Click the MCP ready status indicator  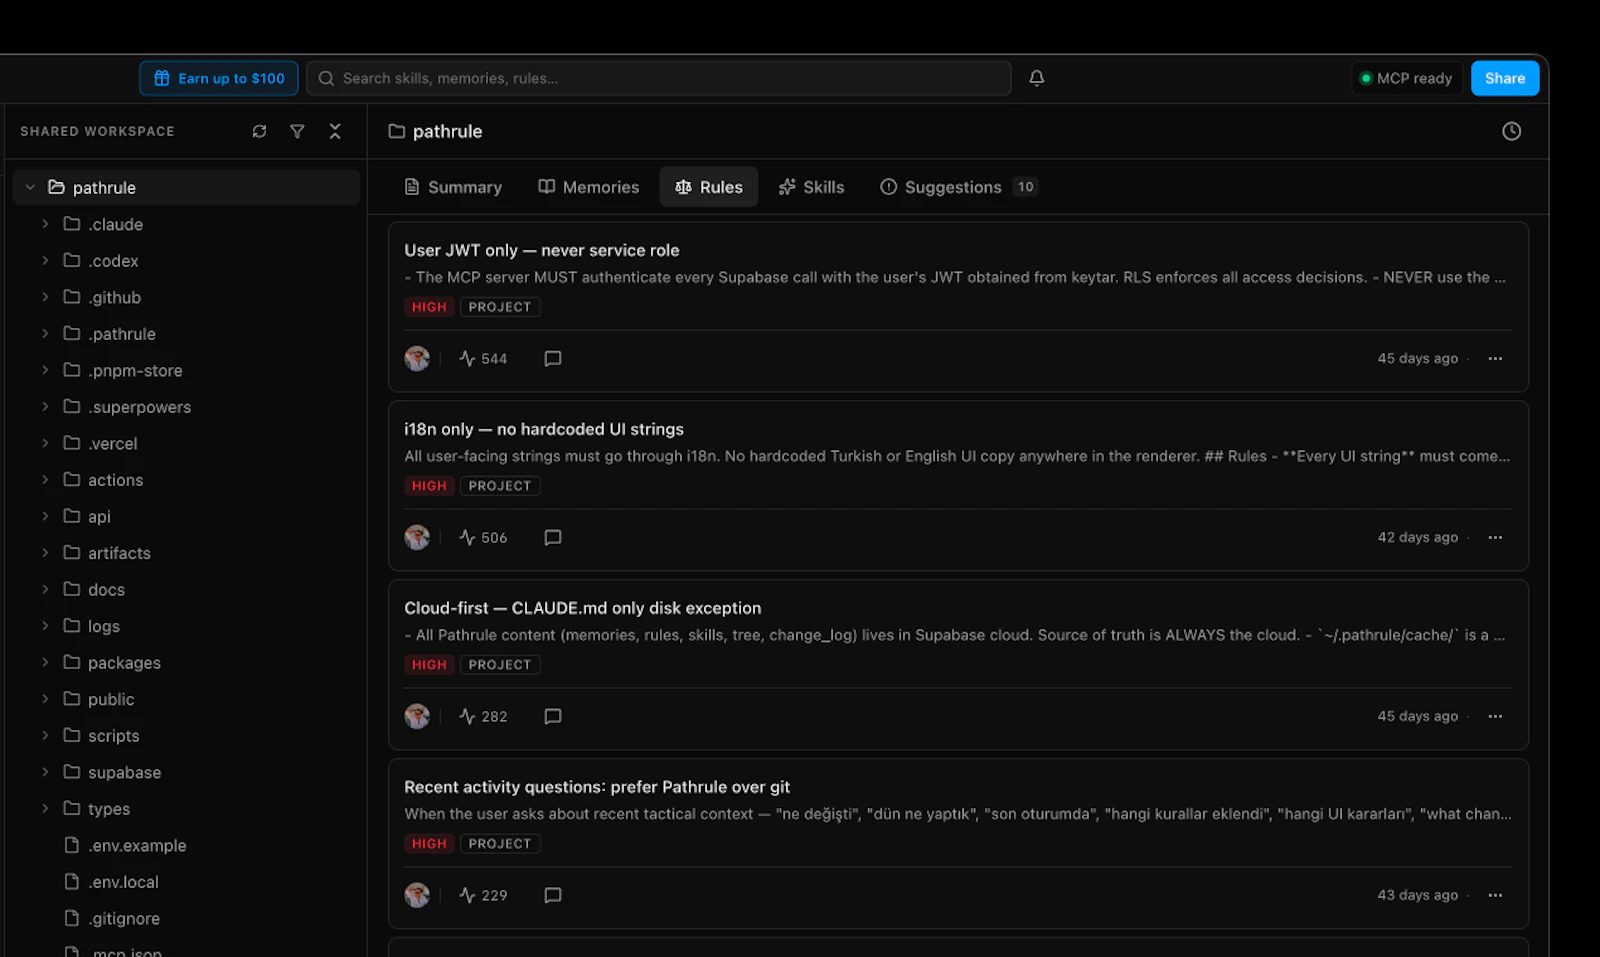(x=1407, y=78)
